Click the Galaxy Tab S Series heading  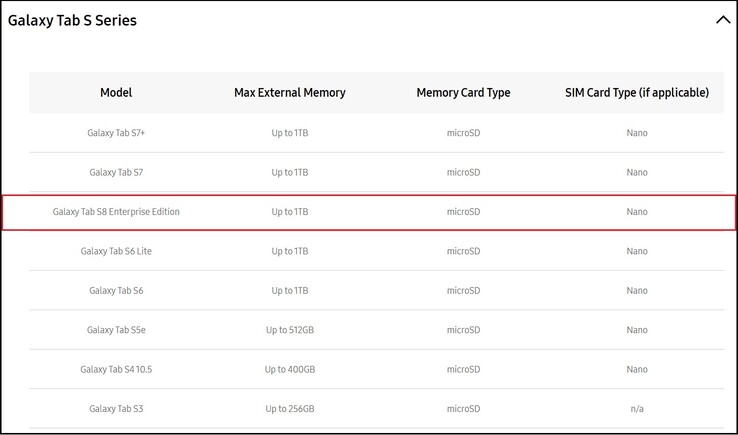click(72, 20)
